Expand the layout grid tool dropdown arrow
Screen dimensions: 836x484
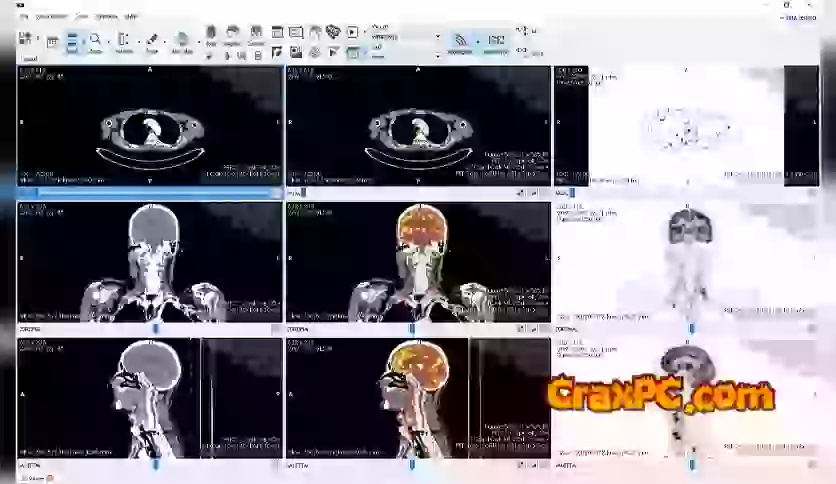pos(38,39)
